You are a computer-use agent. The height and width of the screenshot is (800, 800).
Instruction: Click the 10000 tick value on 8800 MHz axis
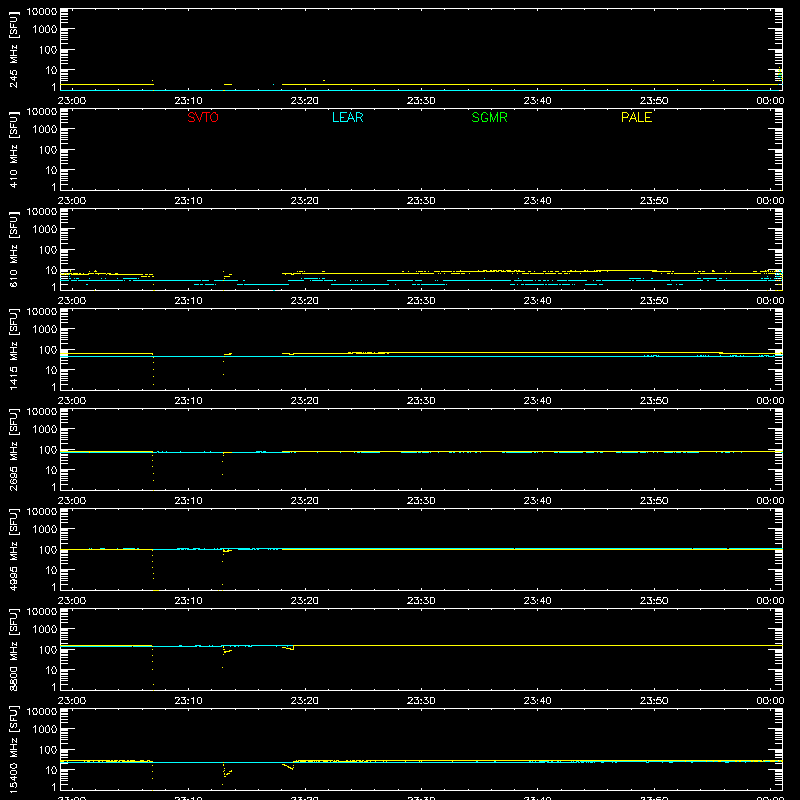pos(42,612)
